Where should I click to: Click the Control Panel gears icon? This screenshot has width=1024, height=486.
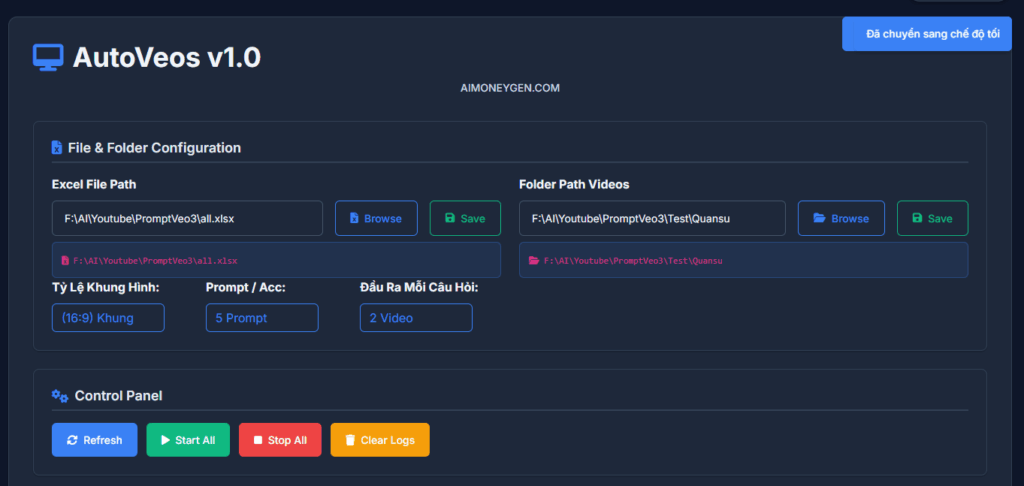[x=60, y=396]
